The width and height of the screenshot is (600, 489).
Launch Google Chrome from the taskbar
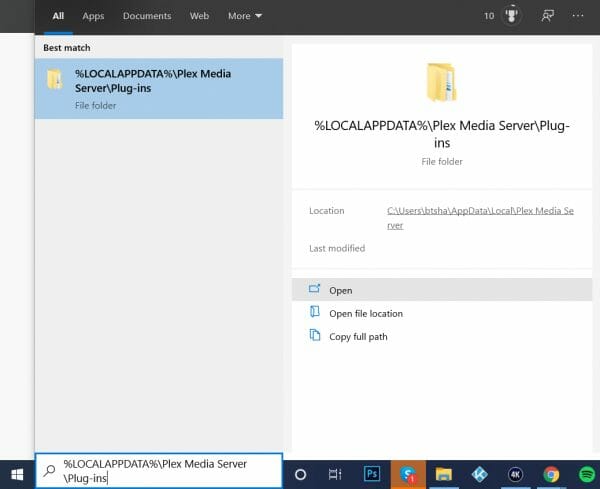pos(551,474)
